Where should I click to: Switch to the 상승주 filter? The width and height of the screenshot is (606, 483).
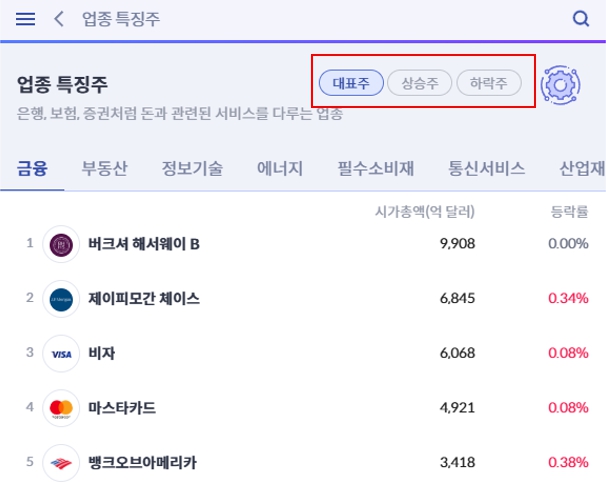[x=420, y=84]
